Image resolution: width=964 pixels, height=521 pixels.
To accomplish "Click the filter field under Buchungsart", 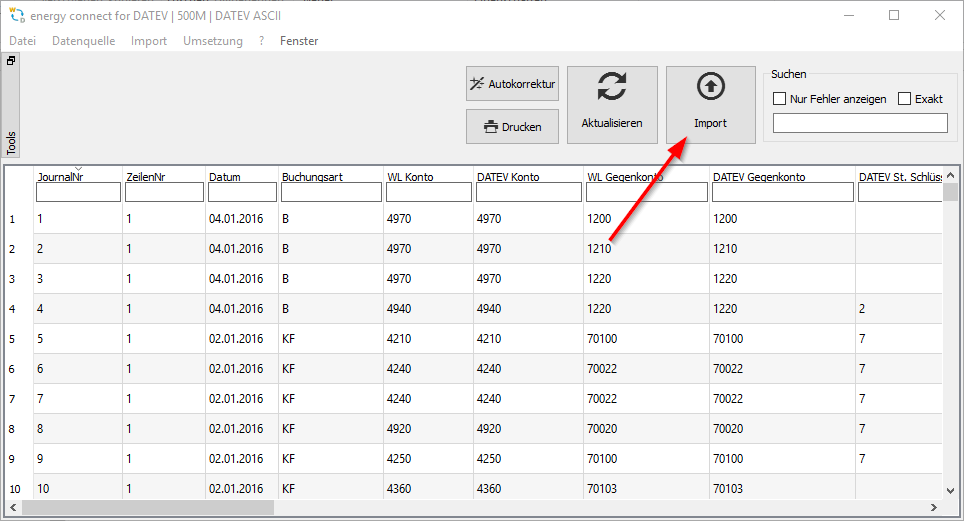I will (x=331, y=193).
